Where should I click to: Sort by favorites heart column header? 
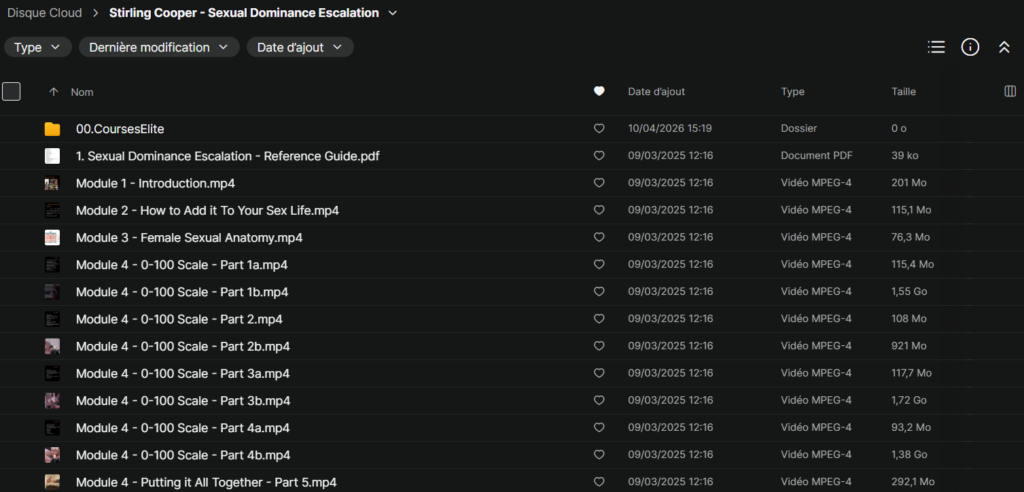coord(599,91)
